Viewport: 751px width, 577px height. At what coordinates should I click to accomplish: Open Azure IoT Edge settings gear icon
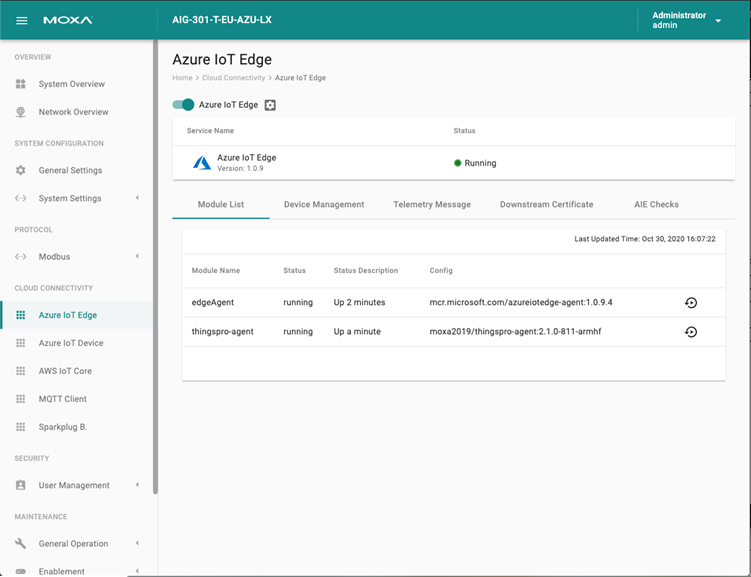pyautogui.click(x=270, y=105)
